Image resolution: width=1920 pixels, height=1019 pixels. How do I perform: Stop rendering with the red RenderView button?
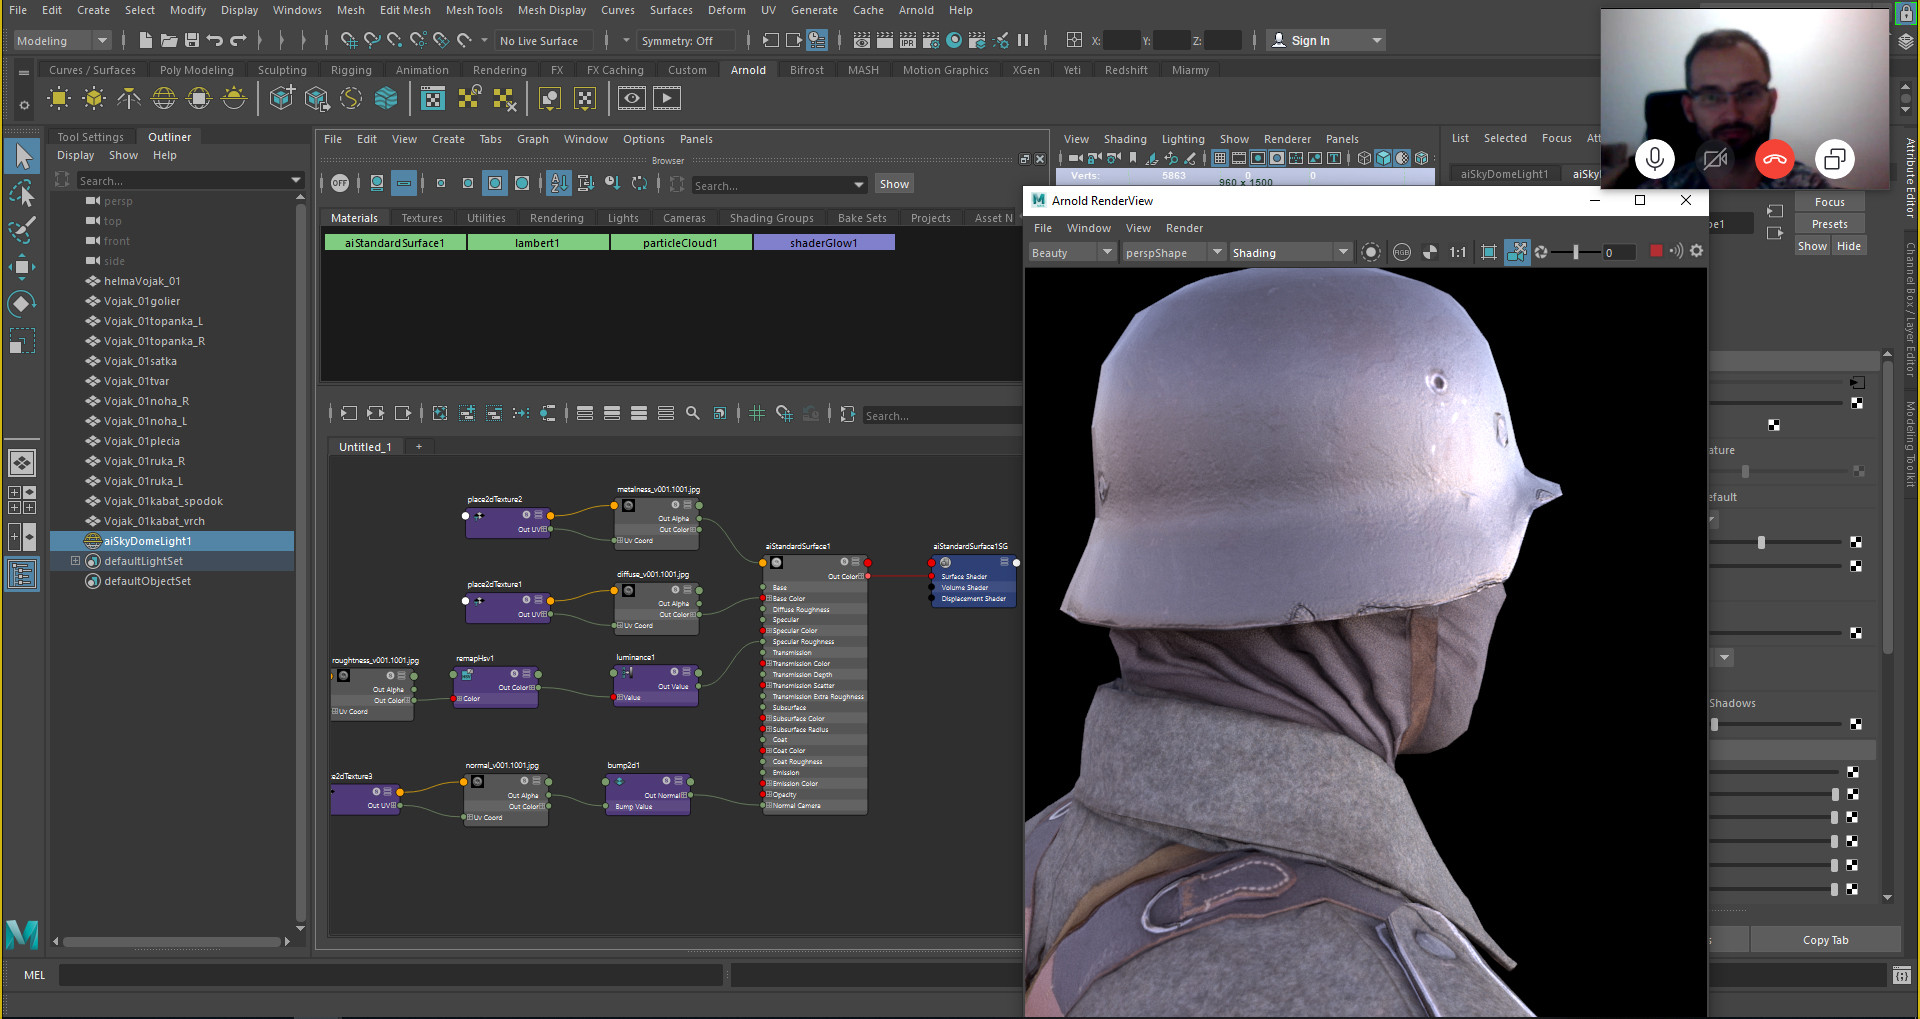coord(1656,251)
